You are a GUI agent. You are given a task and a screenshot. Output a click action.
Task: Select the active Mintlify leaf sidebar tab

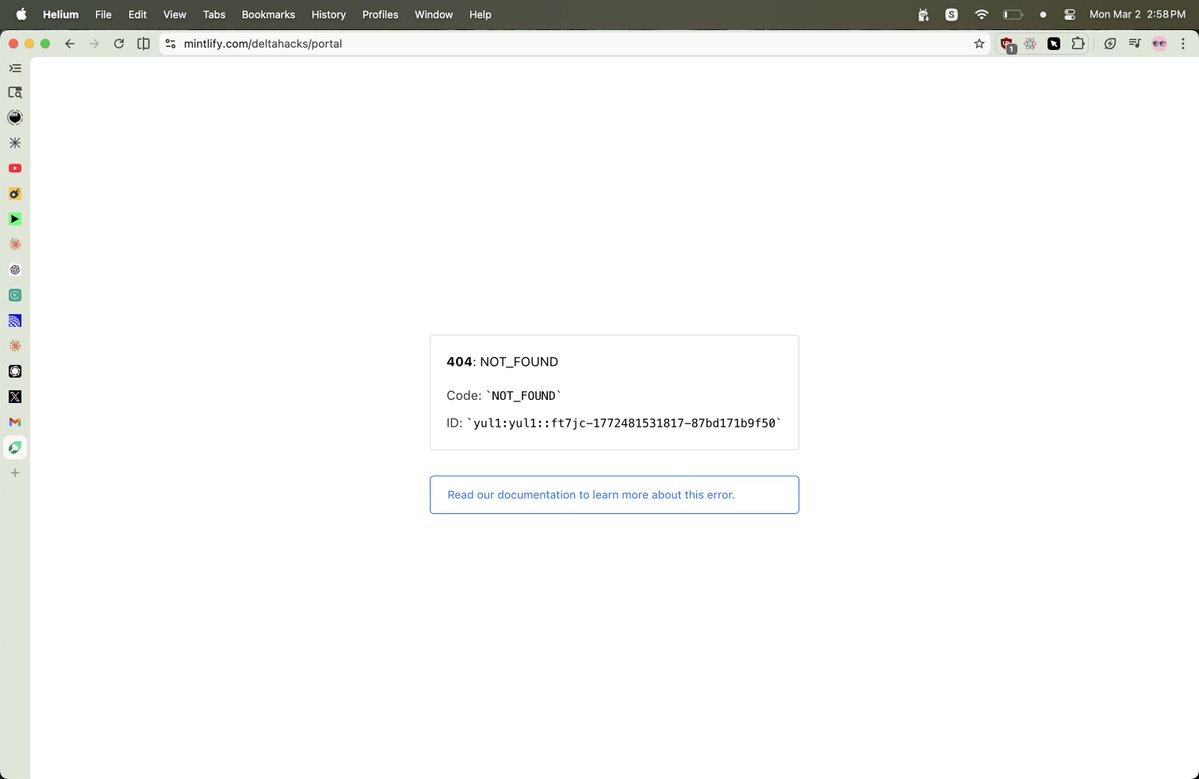pyautogui.click(x=15, y=447)
